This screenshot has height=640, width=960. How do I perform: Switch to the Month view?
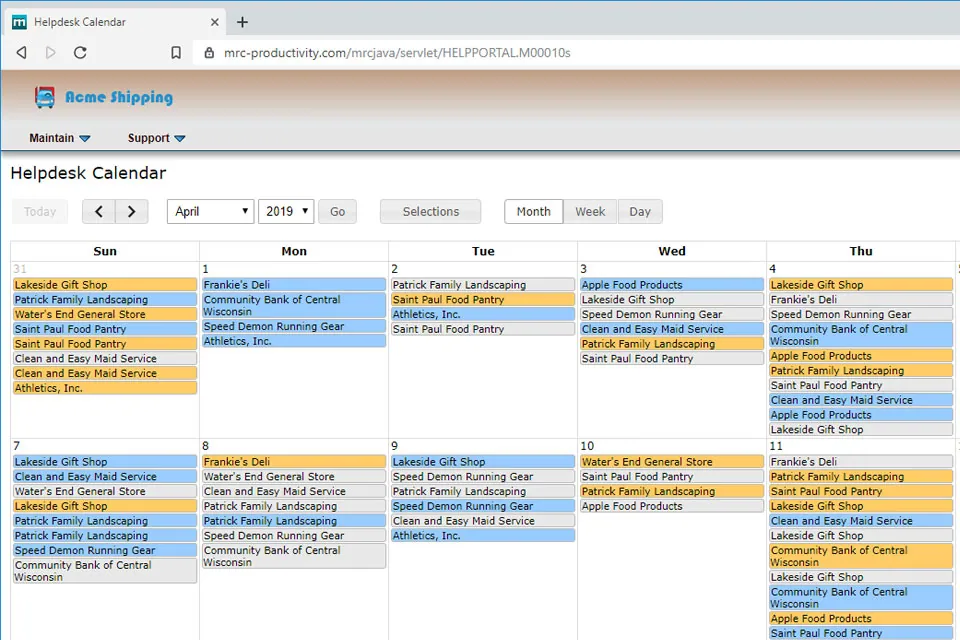pyautogui.click(x=533, y=212)
